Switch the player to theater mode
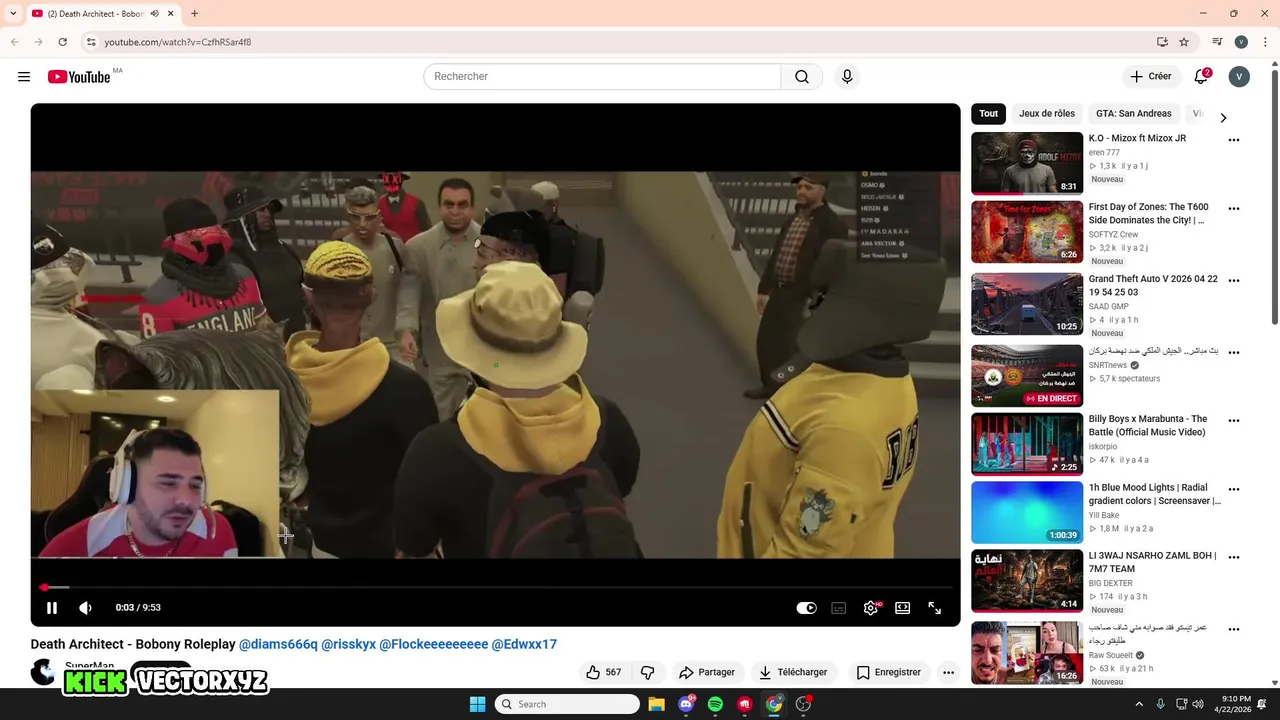This screenshot has height=720, width=1280. (903, 607)
